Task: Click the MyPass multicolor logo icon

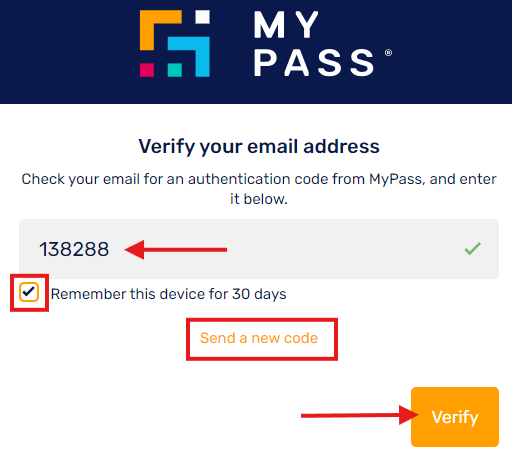Action: pyautogui.click(x=175, y=43)
